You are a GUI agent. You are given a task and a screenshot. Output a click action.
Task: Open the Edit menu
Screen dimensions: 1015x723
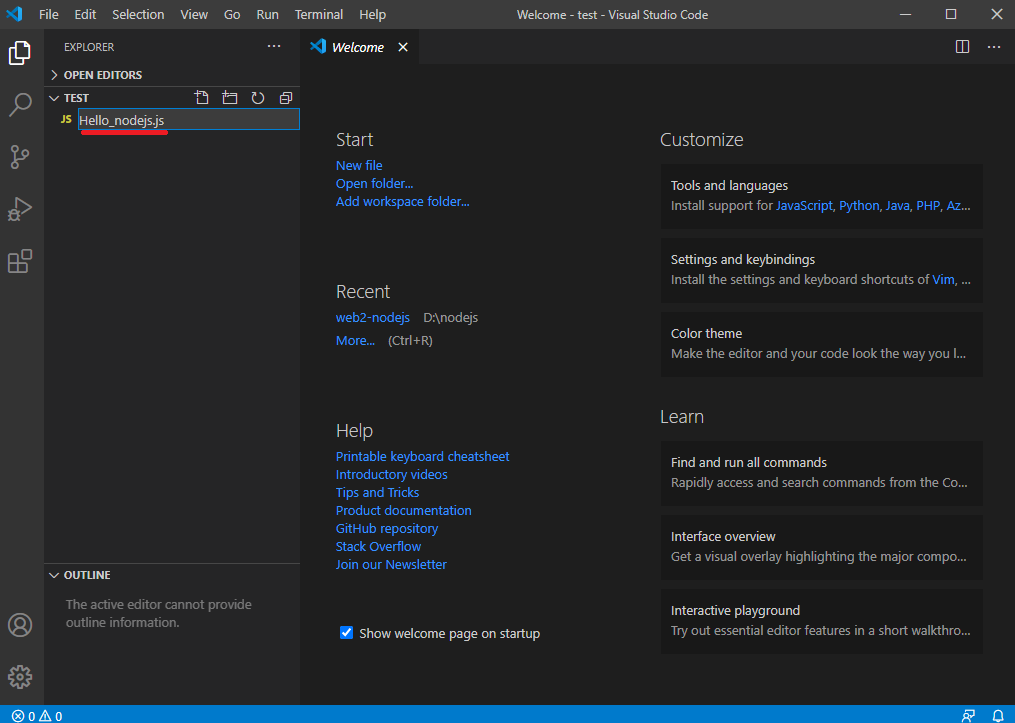click(x=85, y=14)
